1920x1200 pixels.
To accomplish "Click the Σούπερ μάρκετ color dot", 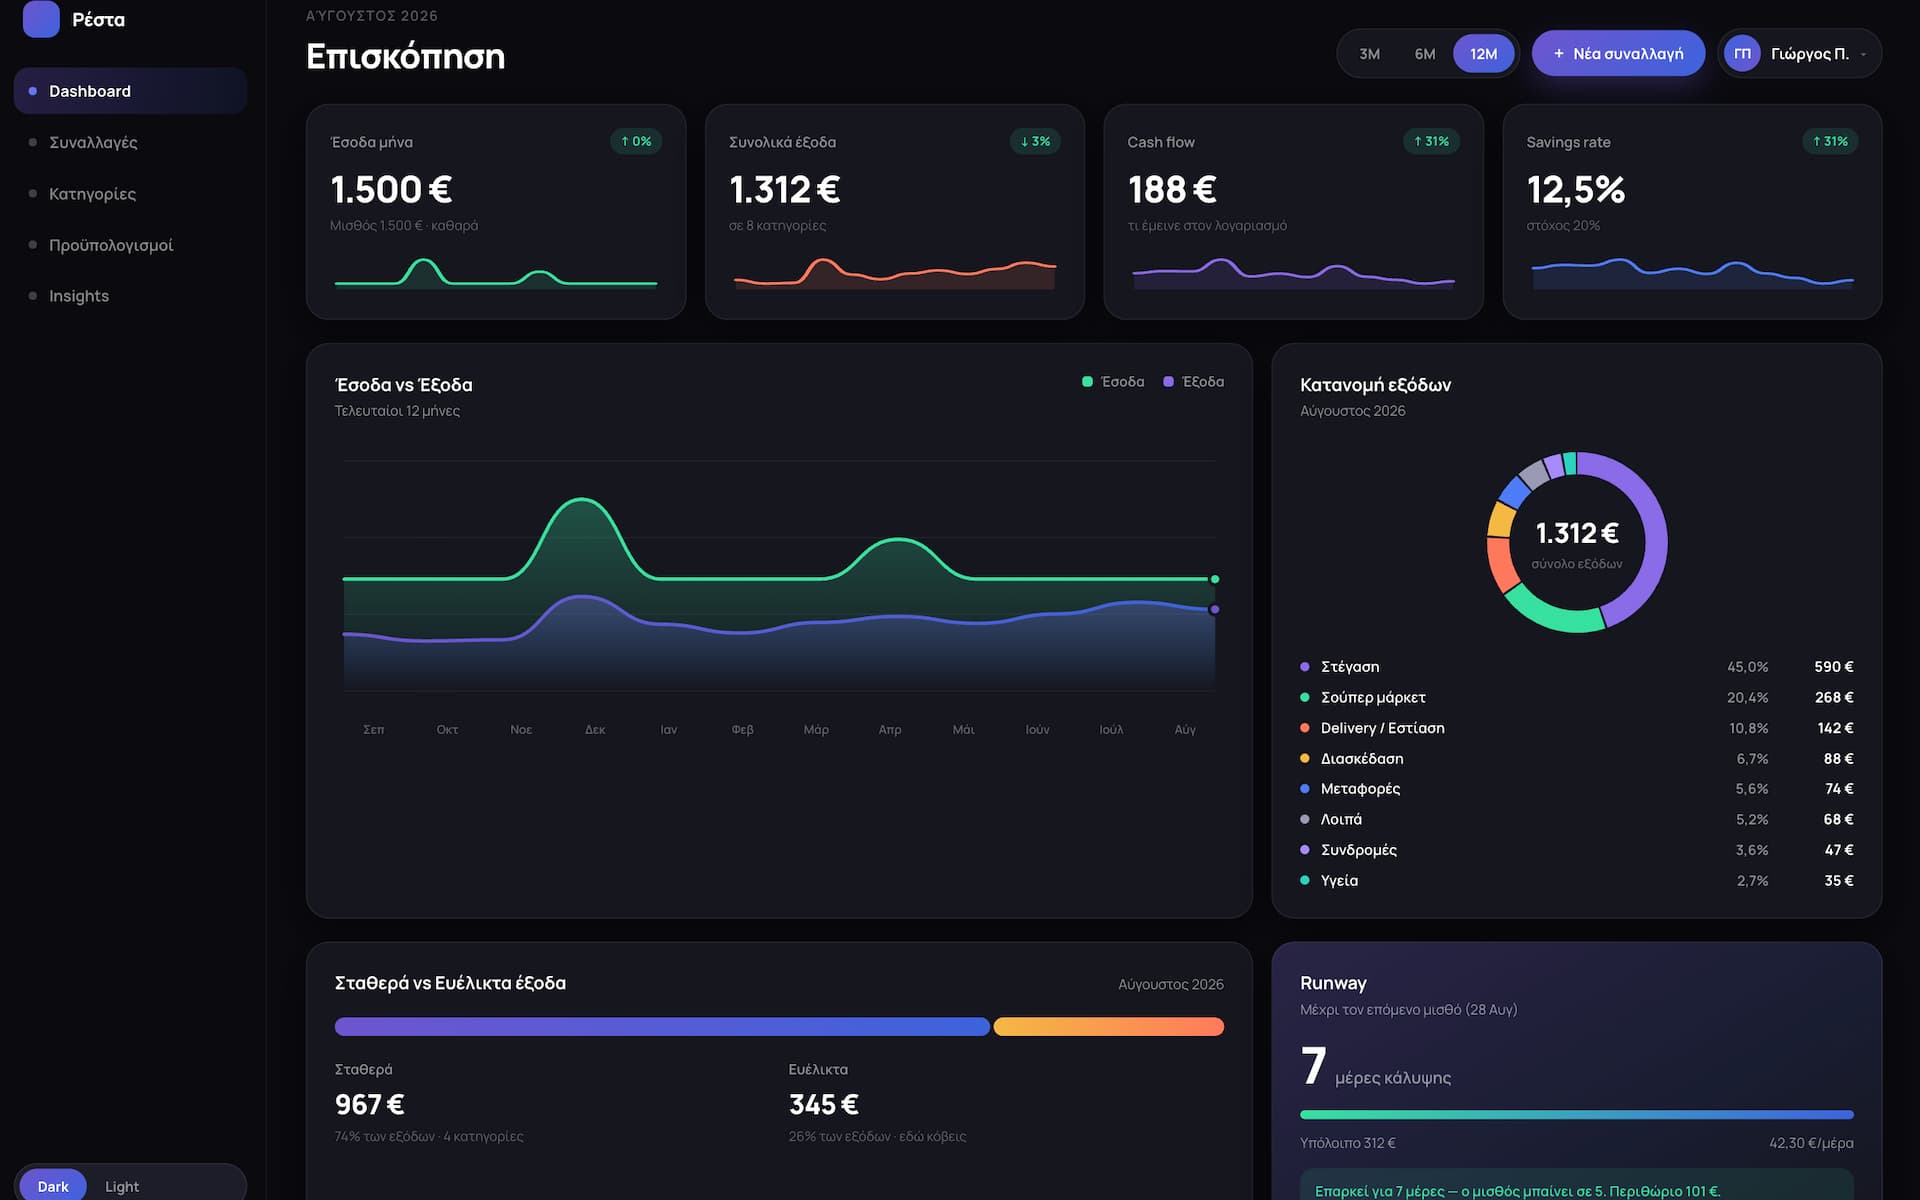I will tap(1305, 697).
